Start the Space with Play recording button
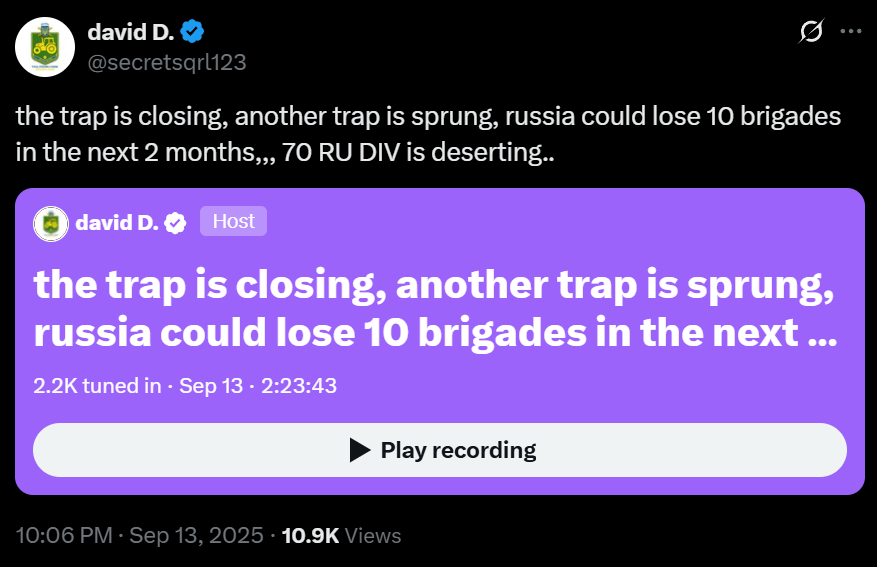 coord(440,450)
